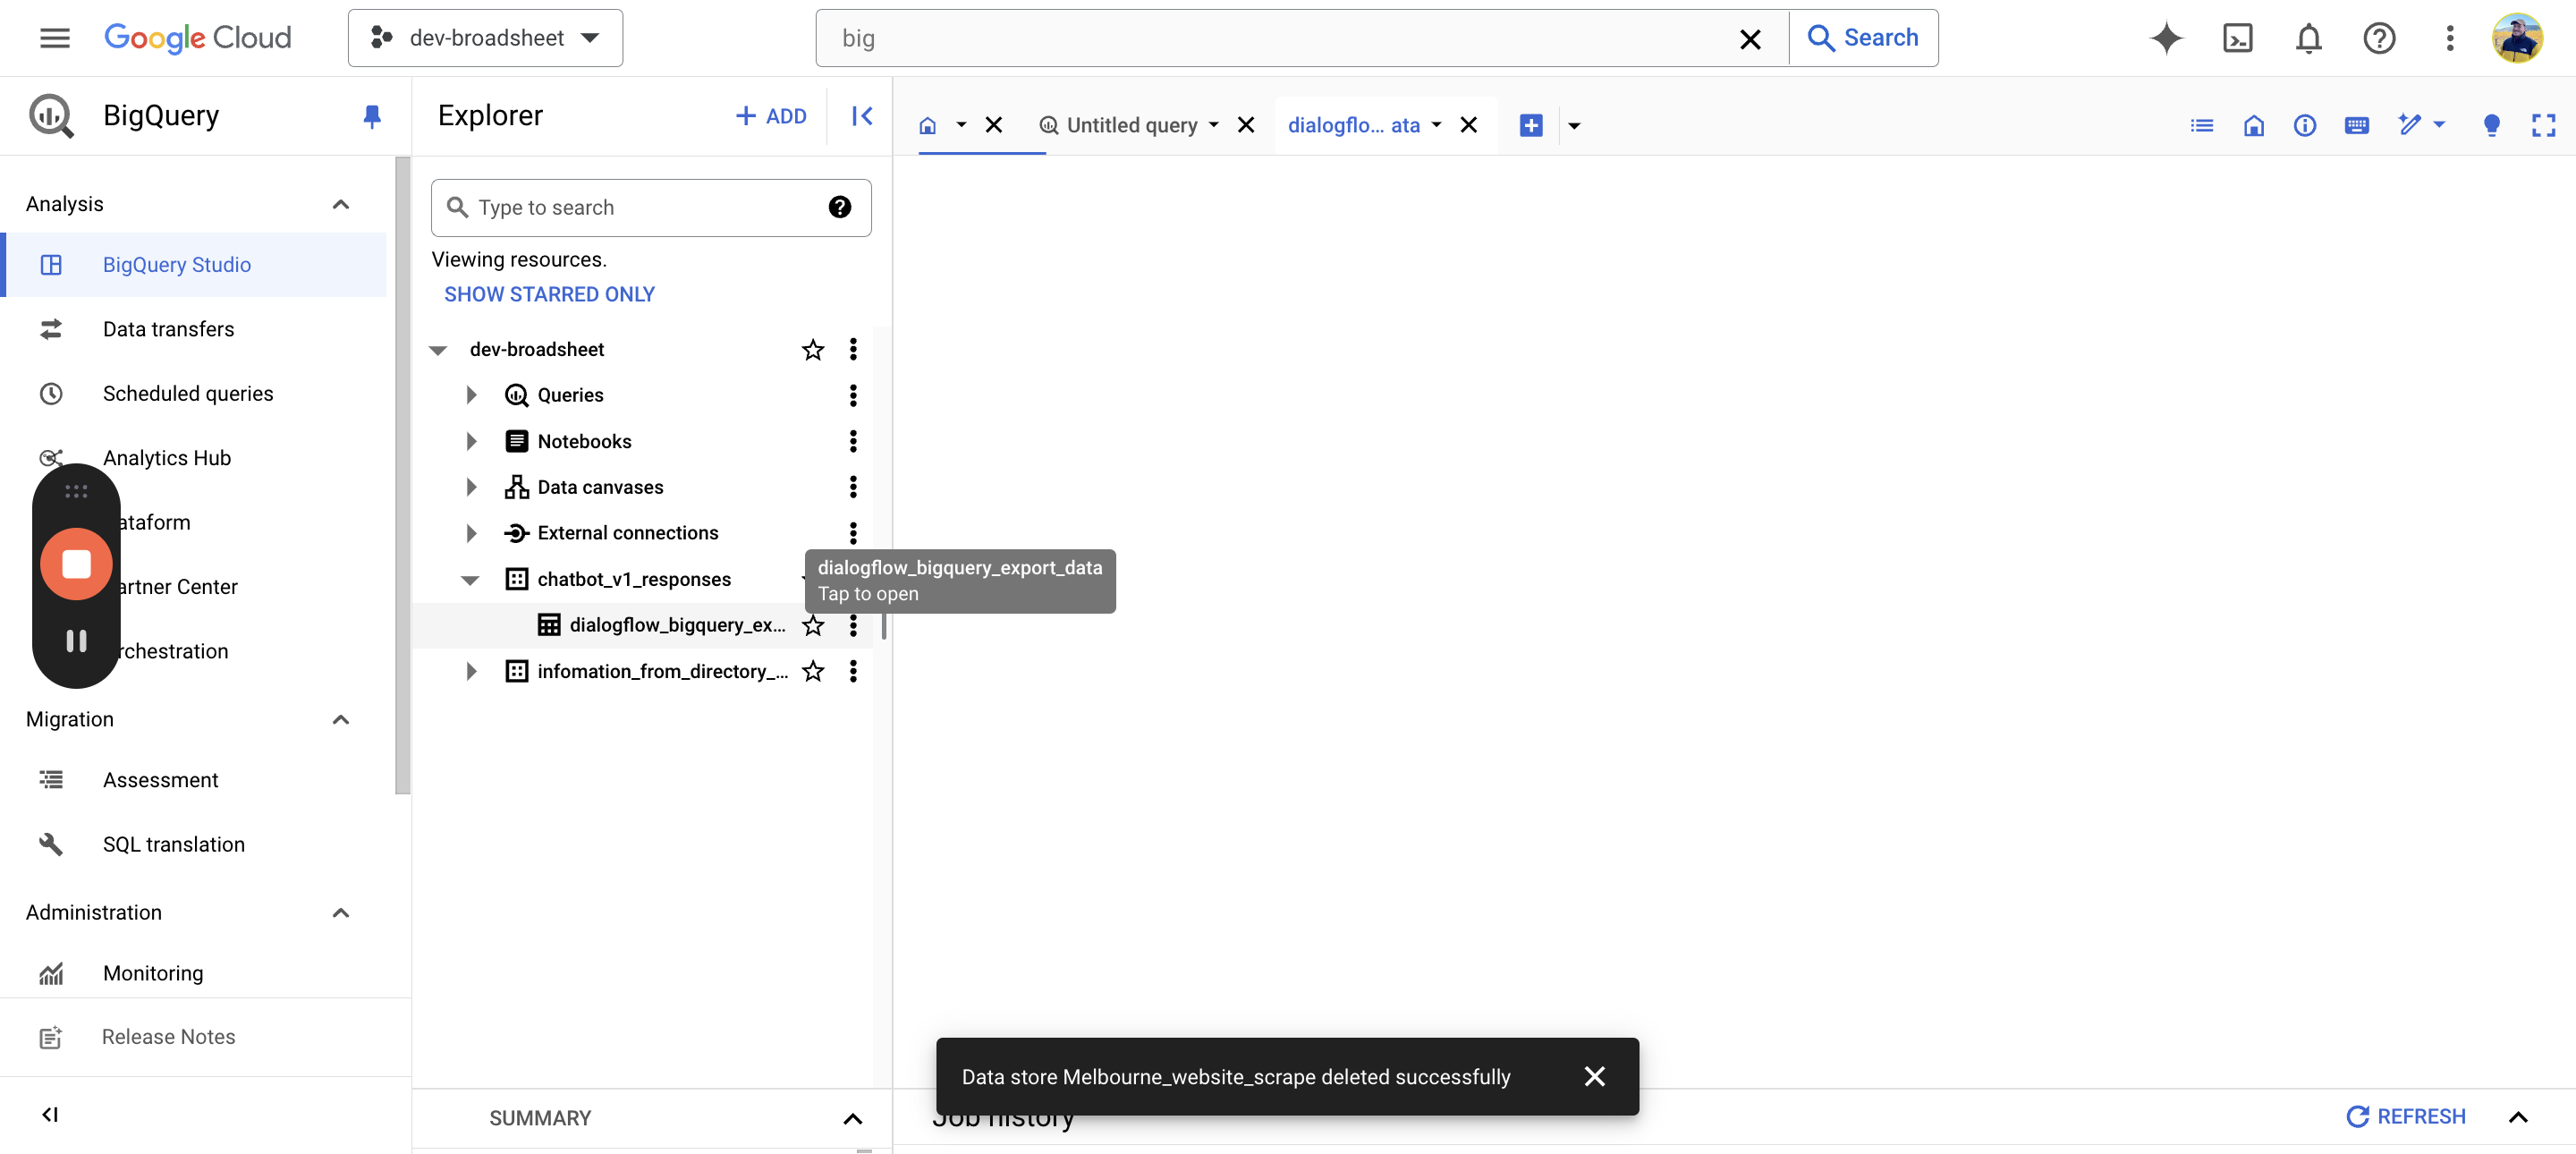Open Monitoring page

152,973
